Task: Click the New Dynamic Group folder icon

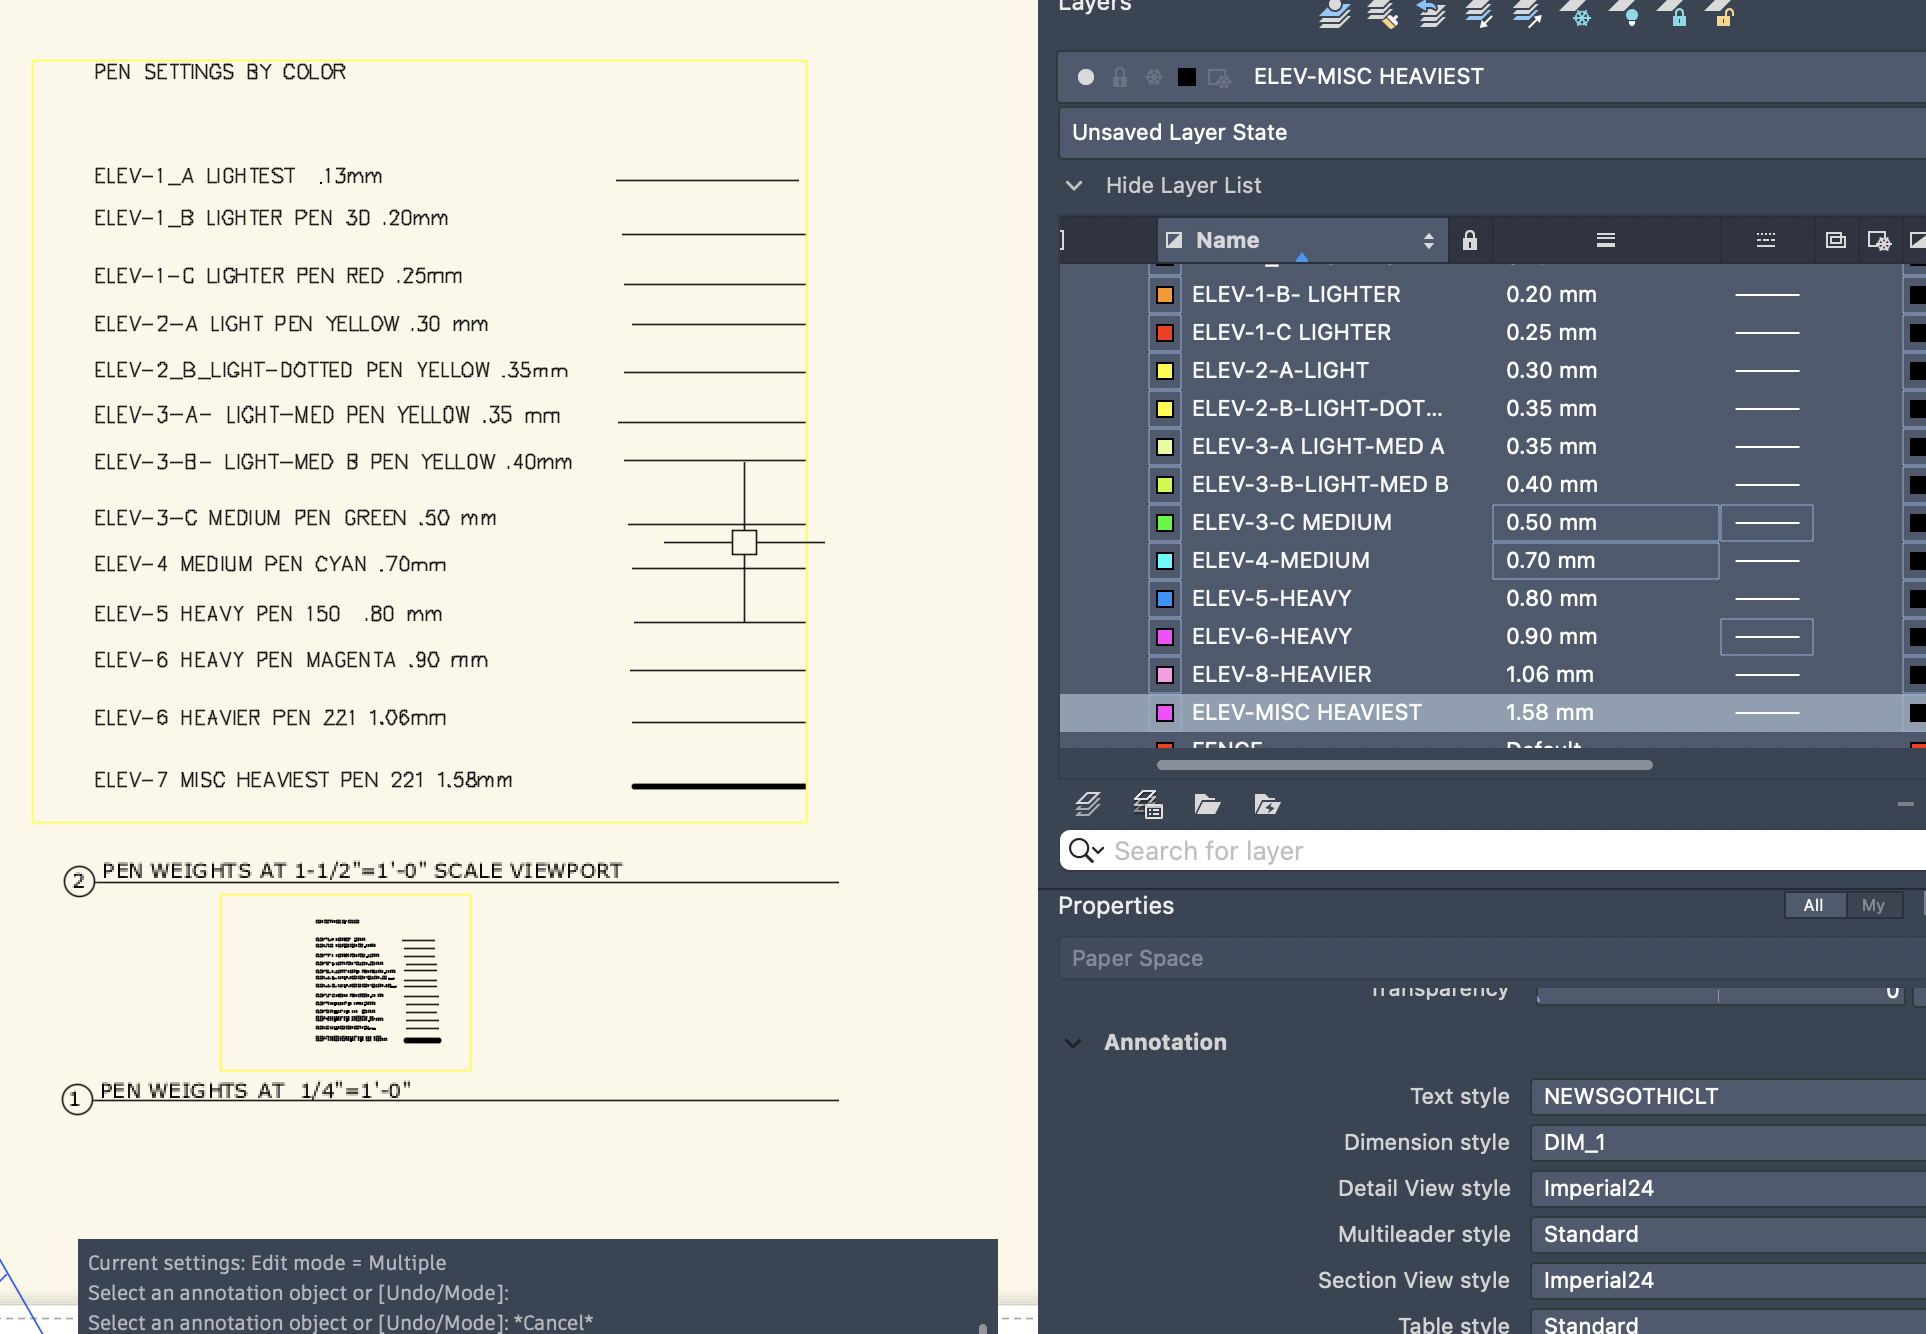Action: [x=1267, y=804]
